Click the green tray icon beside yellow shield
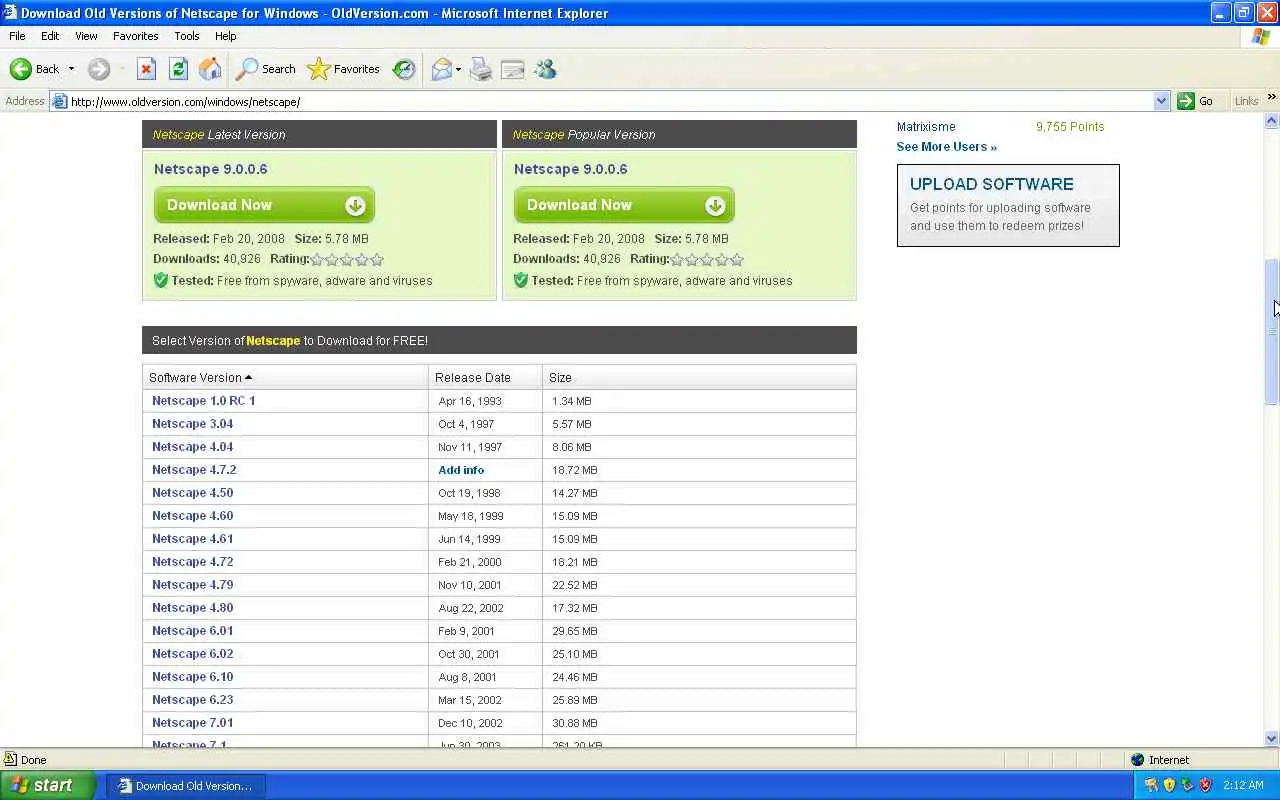Image resolution: width=1280 pixels, height=800 pixels. tap(1187, 785)
